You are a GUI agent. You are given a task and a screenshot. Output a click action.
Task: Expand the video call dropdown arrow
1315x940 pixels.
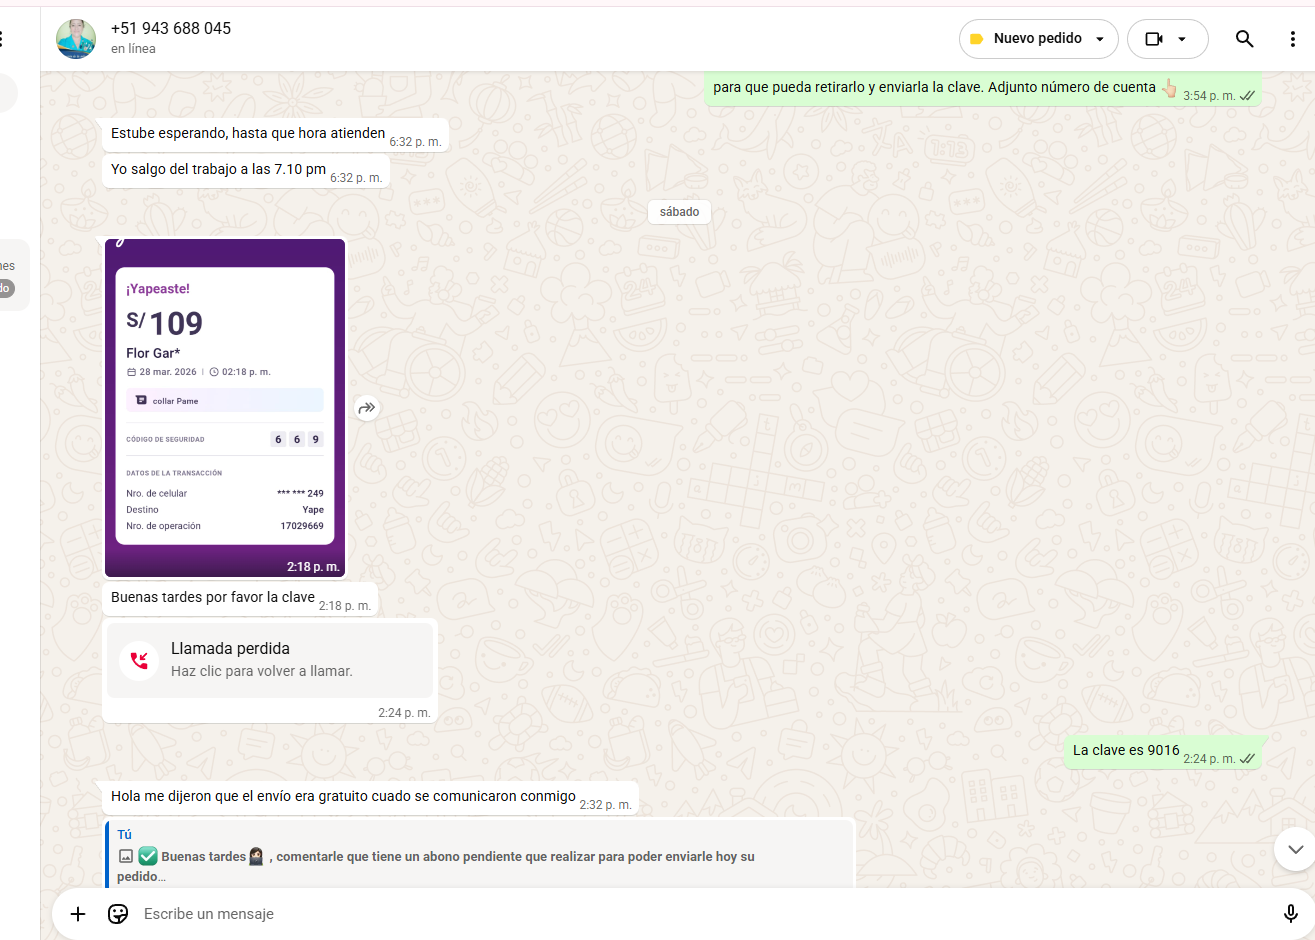coord(1182,39)
